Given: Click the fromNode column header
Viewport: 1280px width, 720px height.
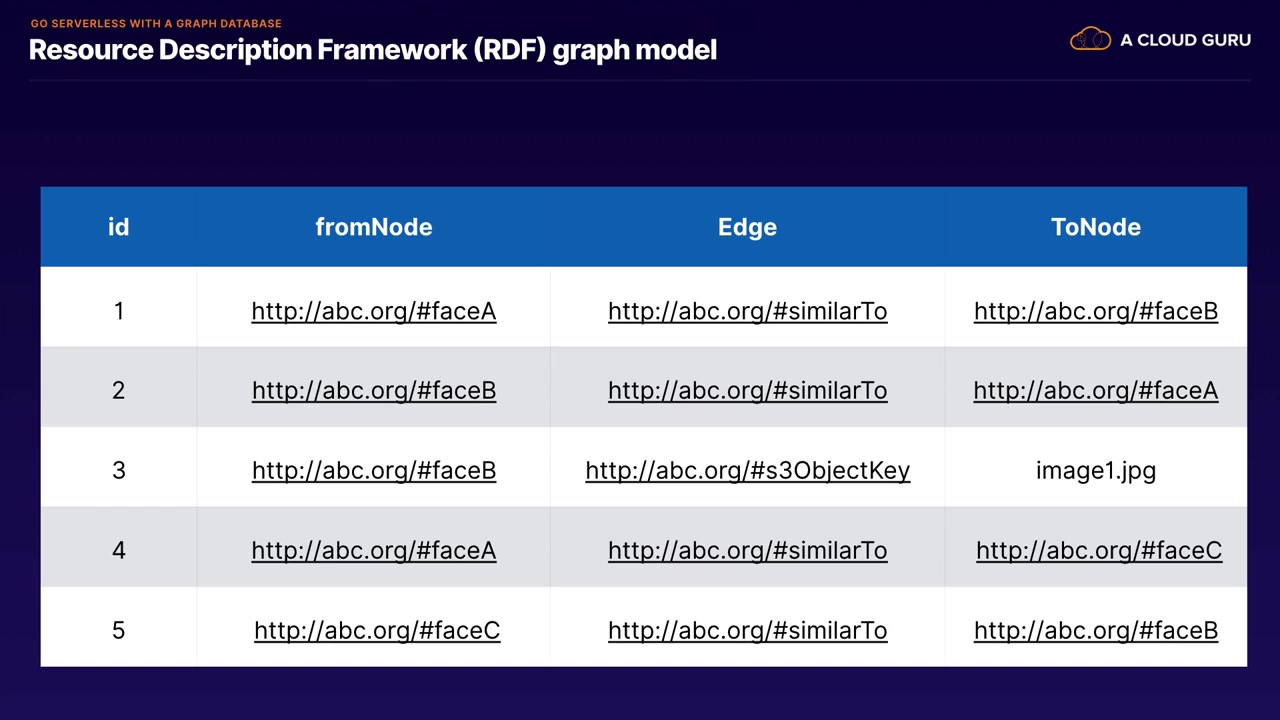Looking at the screenshot, I should tap(373, 227).
